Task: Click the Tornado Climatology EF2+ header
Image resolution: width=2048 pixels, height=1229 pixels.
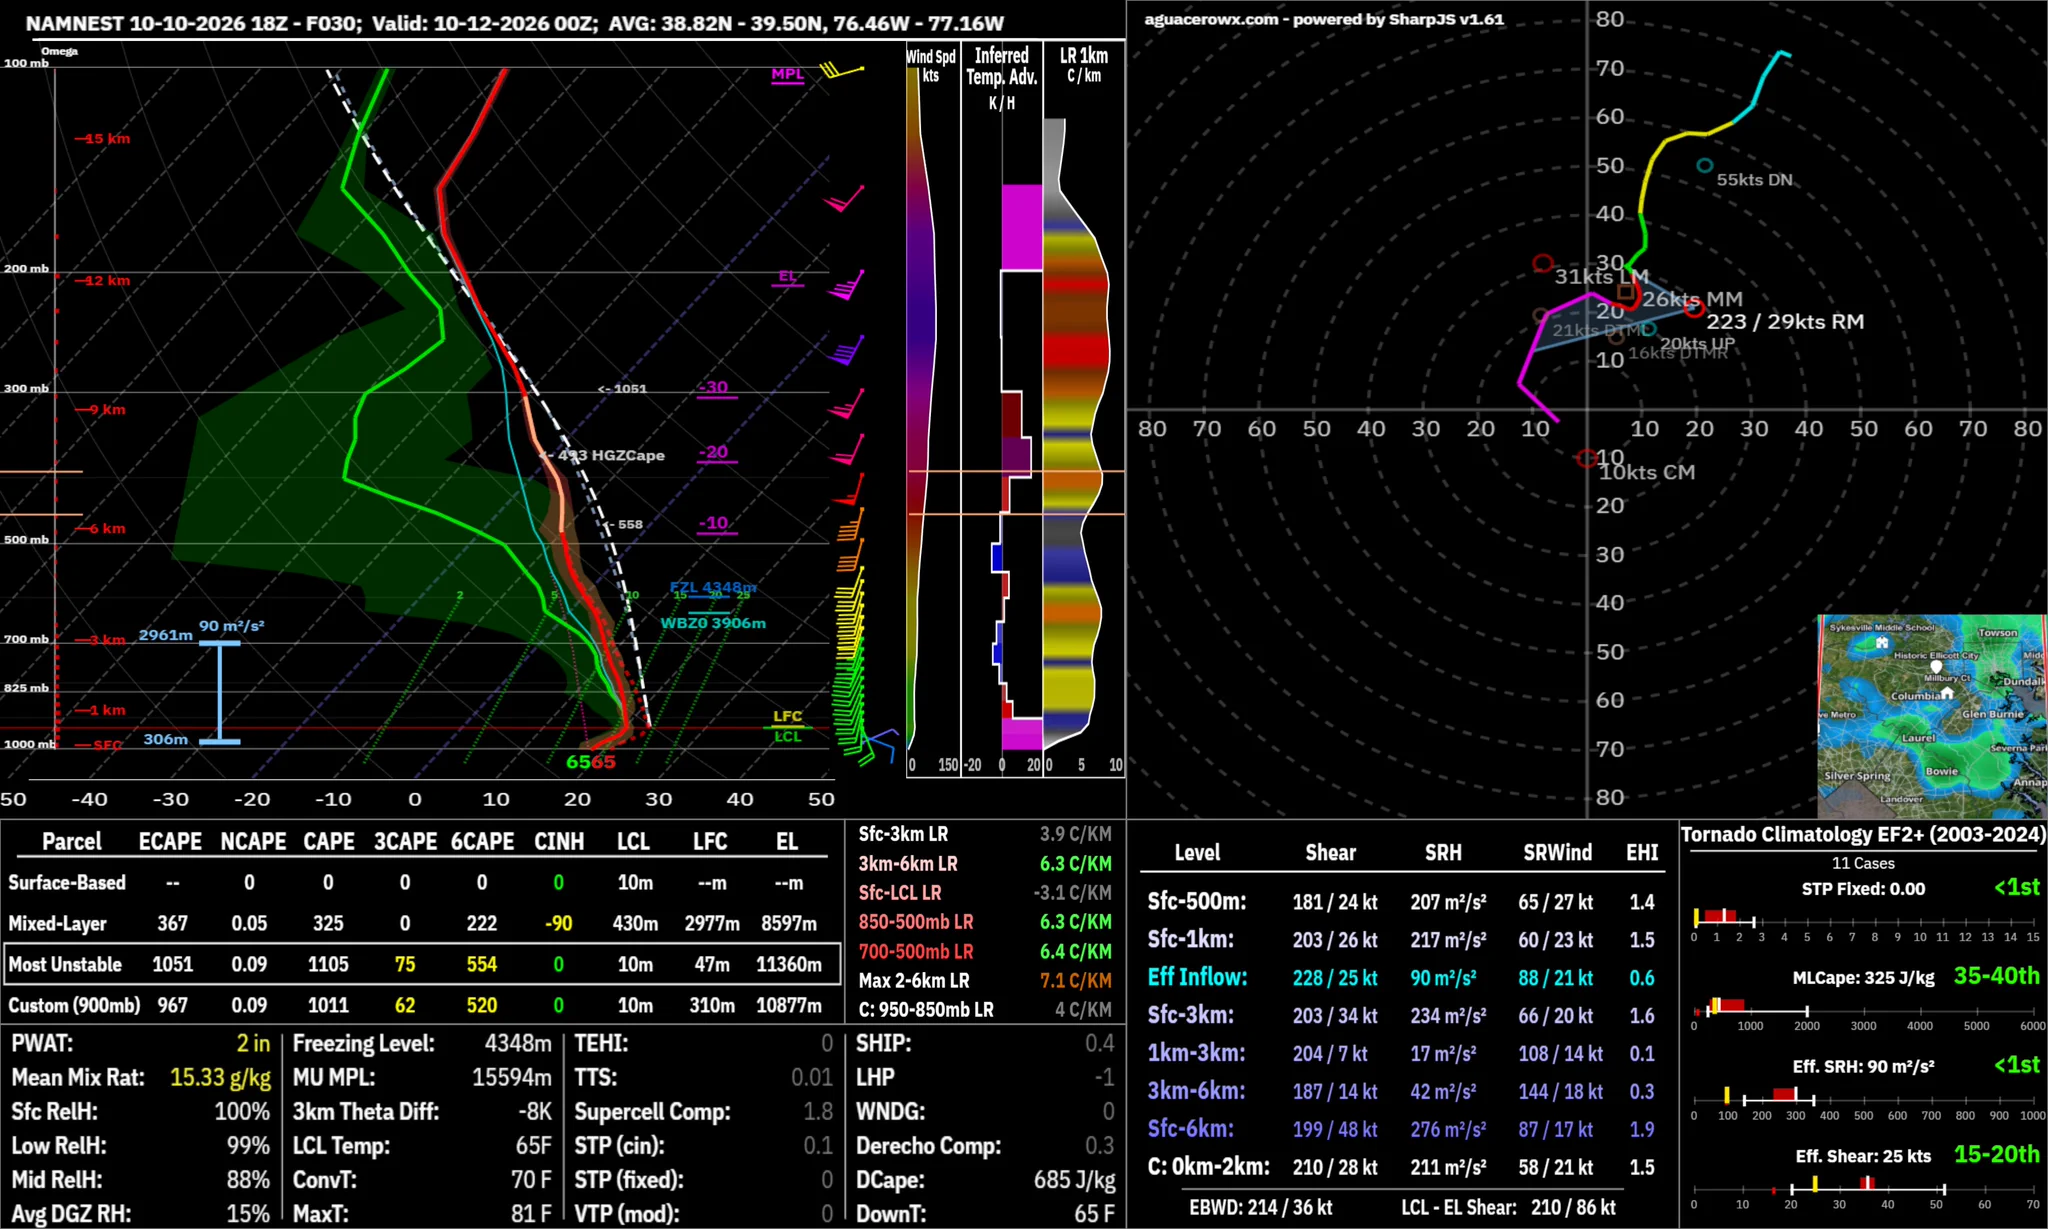Action: click(x=1863, y=834)
